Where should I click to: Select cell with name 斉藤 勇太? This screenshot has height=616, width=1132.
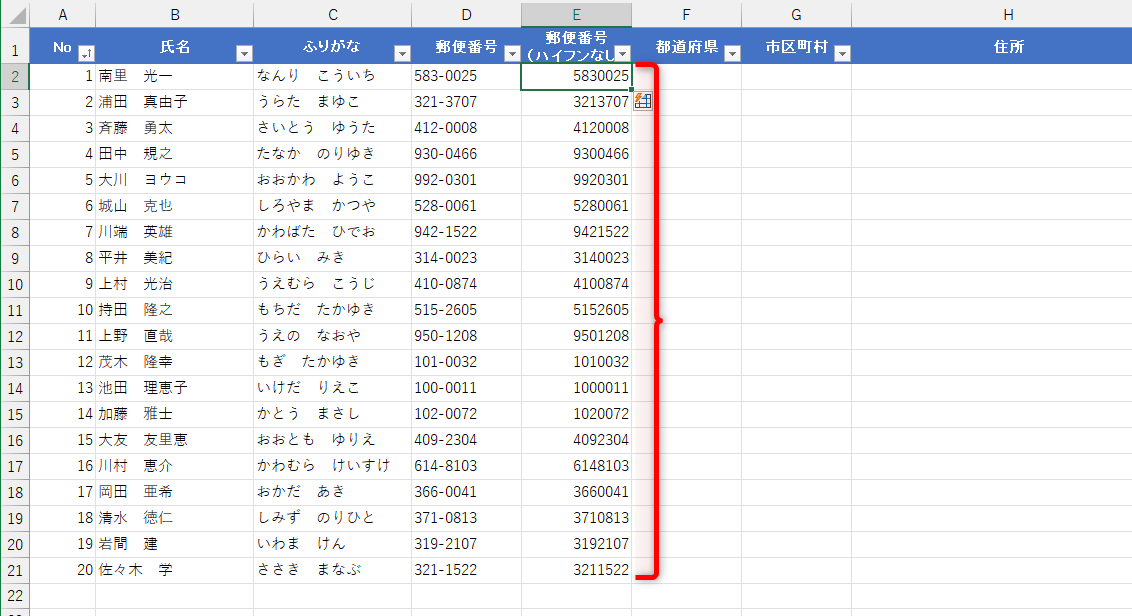(175, 128)
